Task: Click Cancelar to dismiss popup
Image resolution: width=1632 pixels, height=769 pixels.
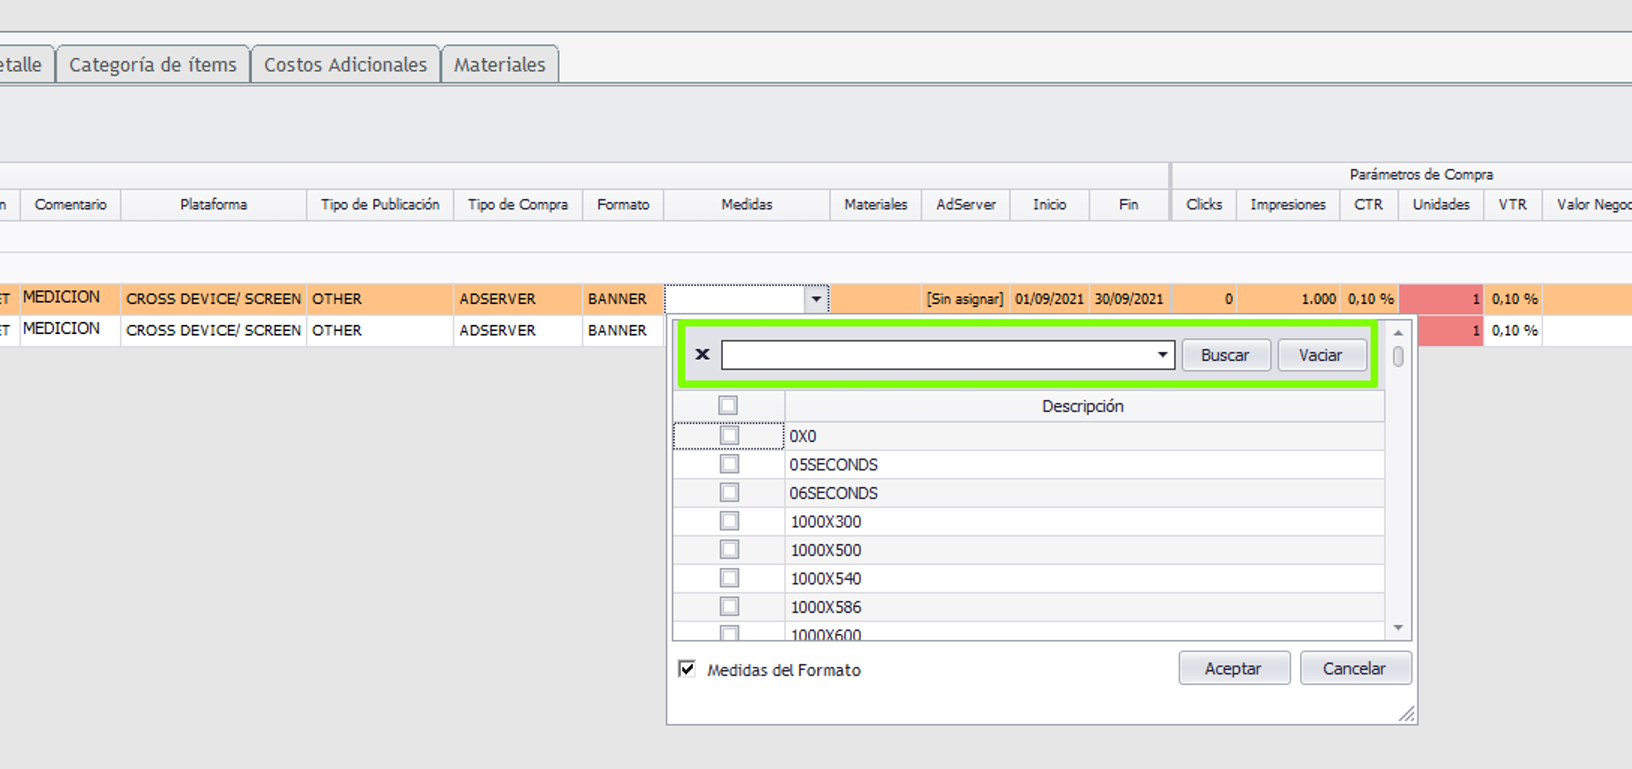Action: (1355, 669)
